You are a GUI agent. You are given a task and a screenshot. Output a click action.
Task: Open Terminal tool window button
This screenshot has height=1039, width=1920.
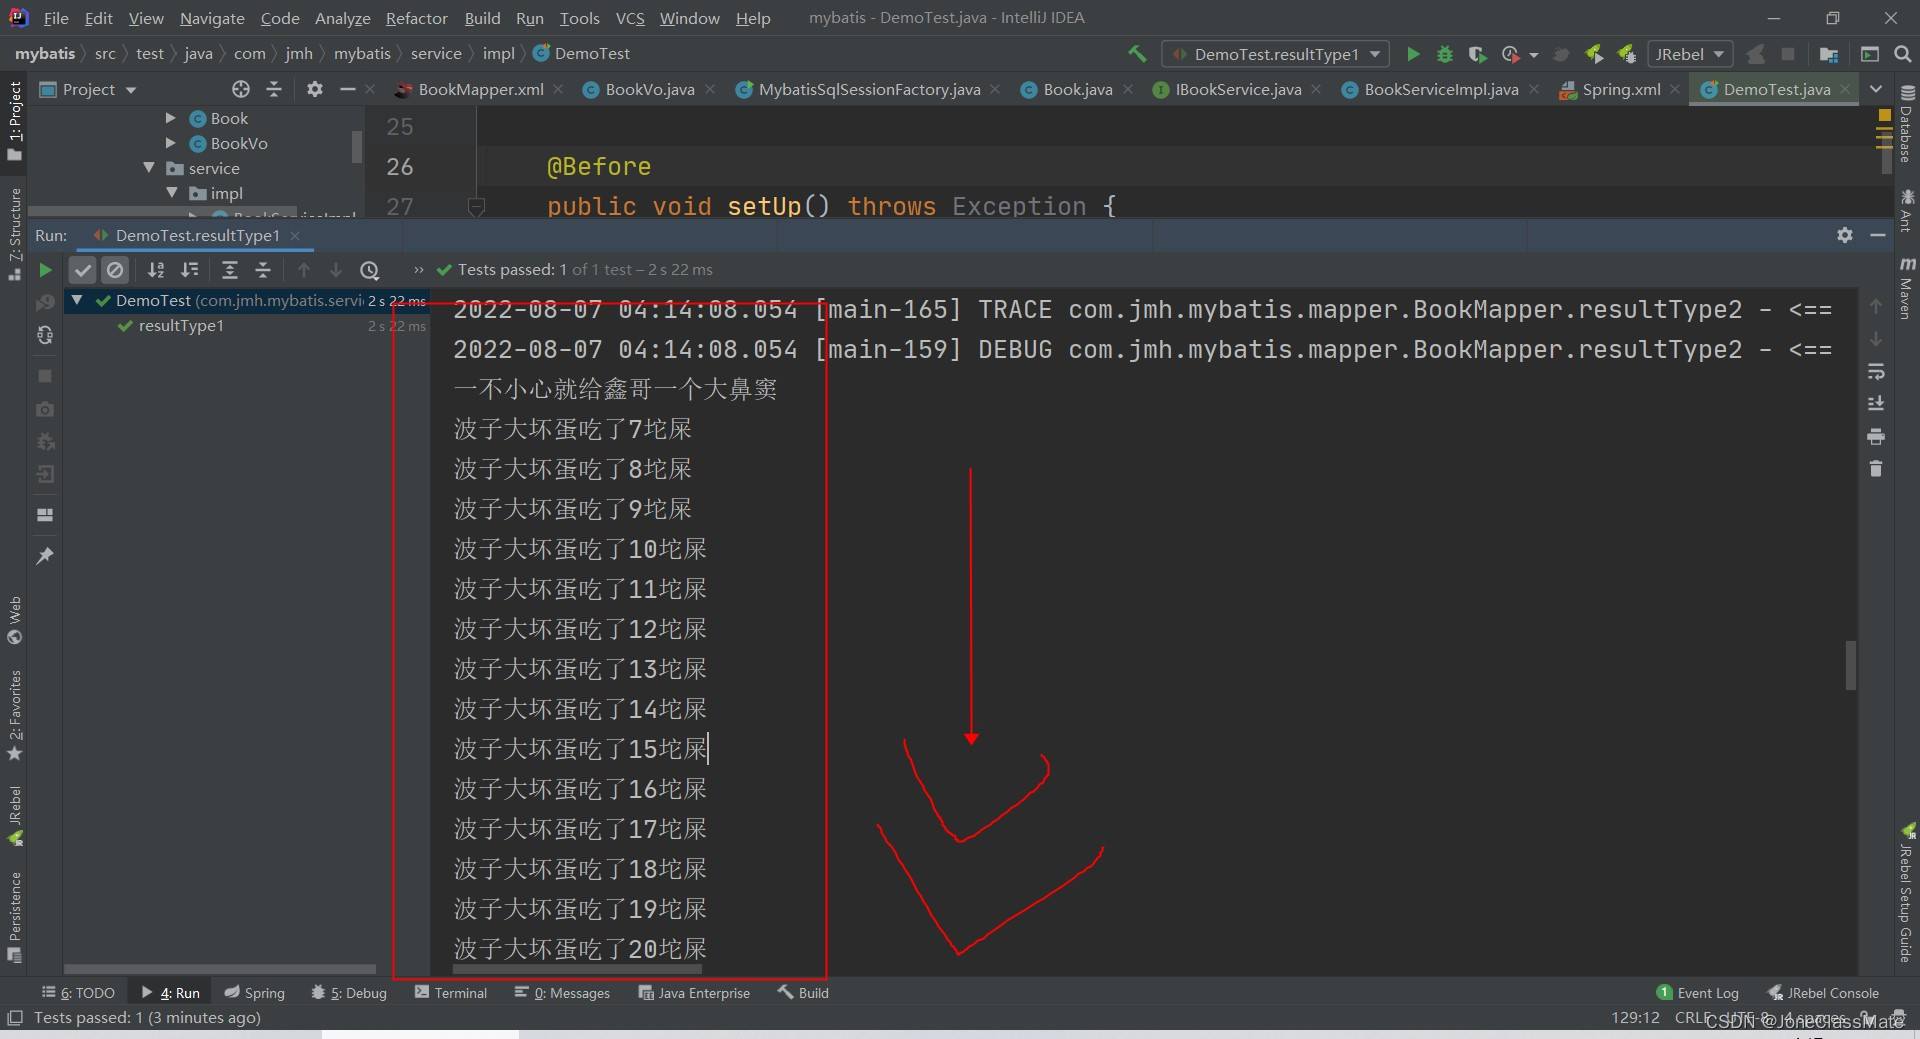tap(451, 993)
